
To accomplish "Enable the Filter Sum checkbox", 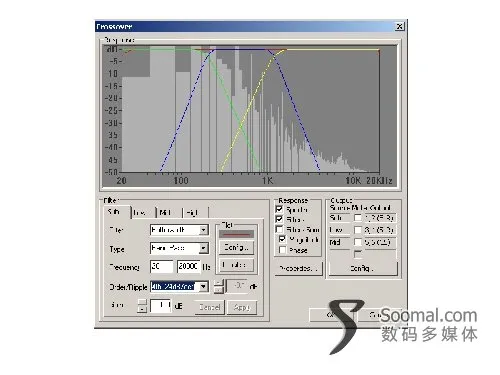I will (x=280, y=229).
